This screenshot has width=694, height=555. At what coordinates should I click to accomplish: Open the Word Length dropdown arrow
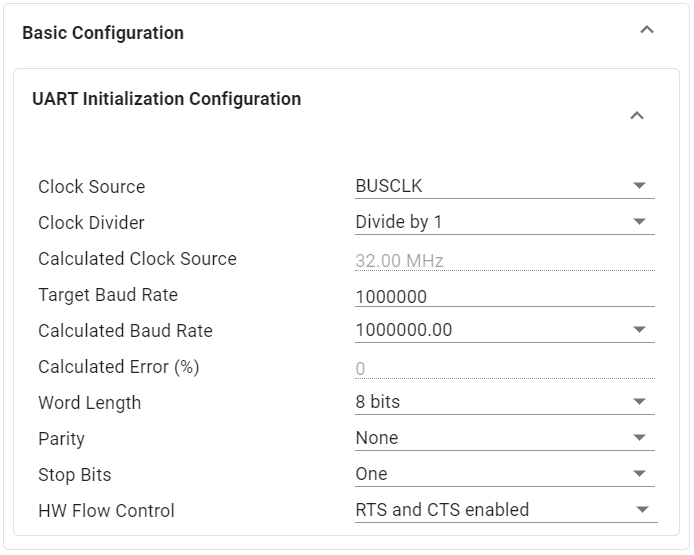640,402
